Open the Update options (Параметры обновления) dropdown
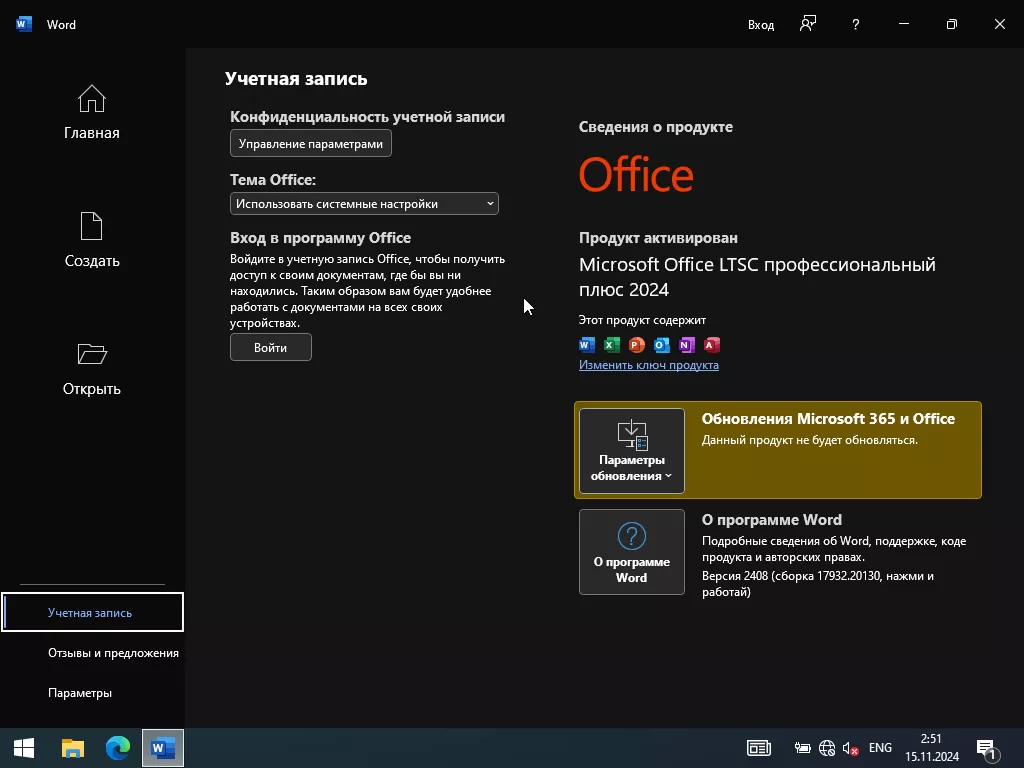The height and width of the screenshot is (768, 1024). coord(632,451)
